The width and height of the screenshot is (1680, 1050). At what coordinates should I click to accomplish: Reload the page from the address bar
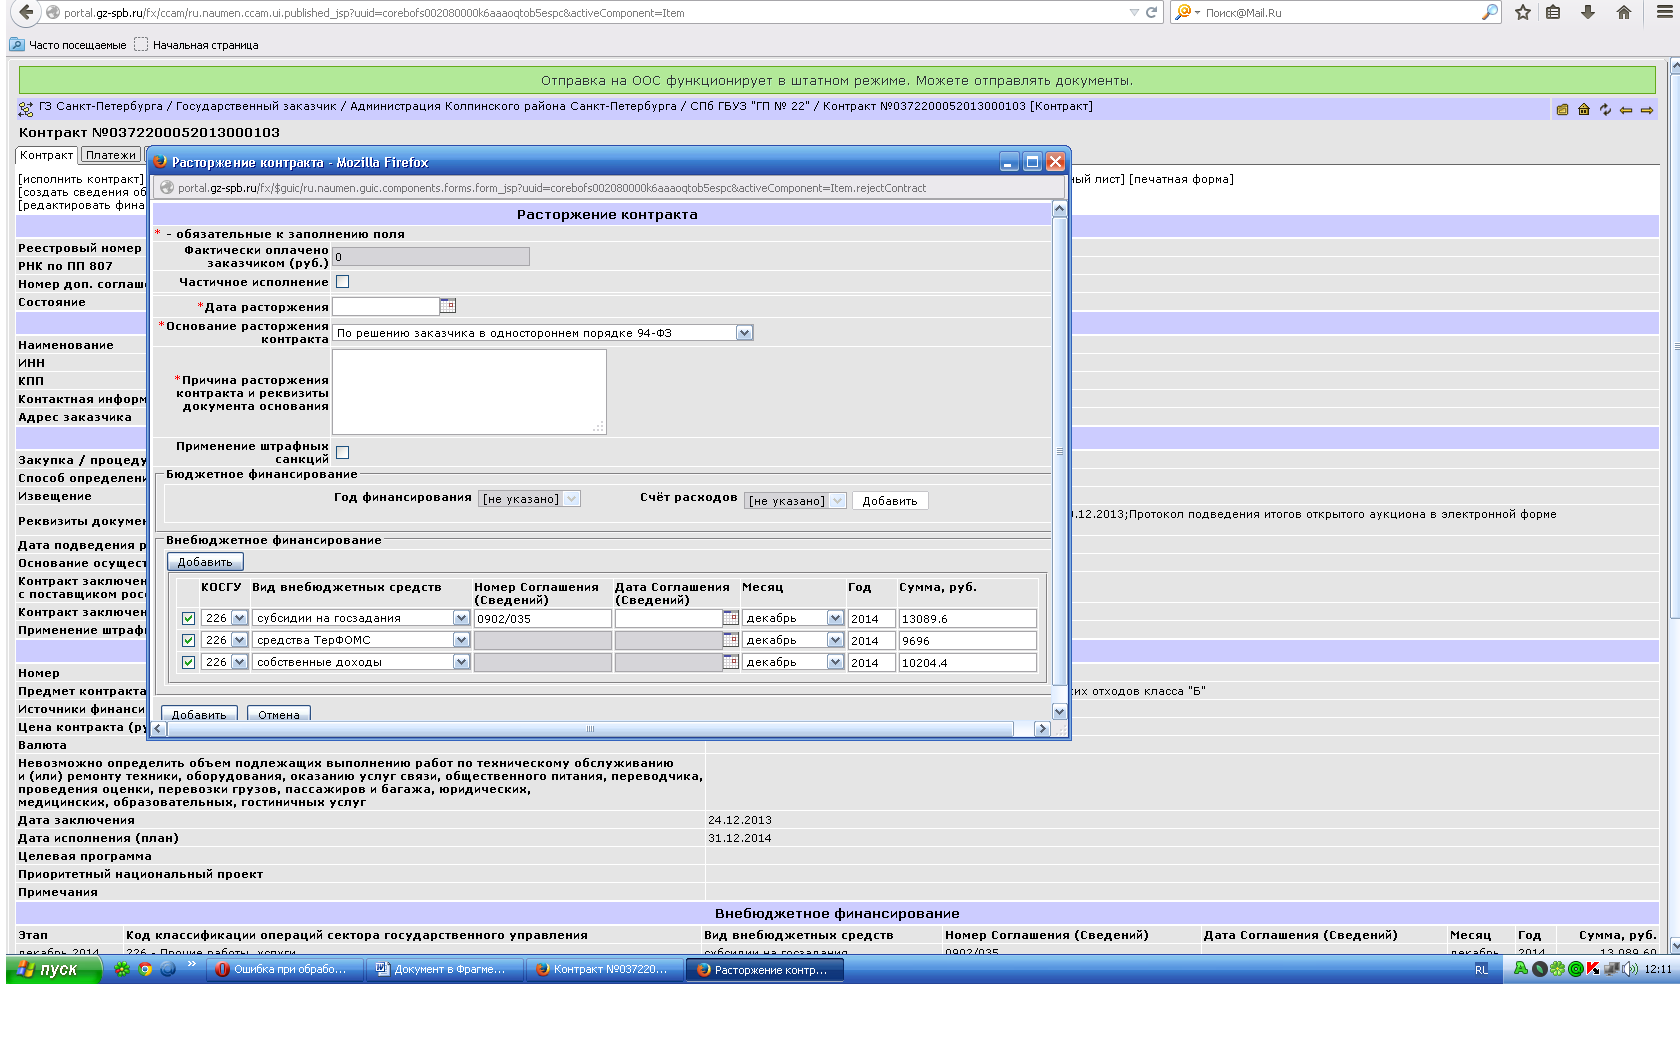1151,13
